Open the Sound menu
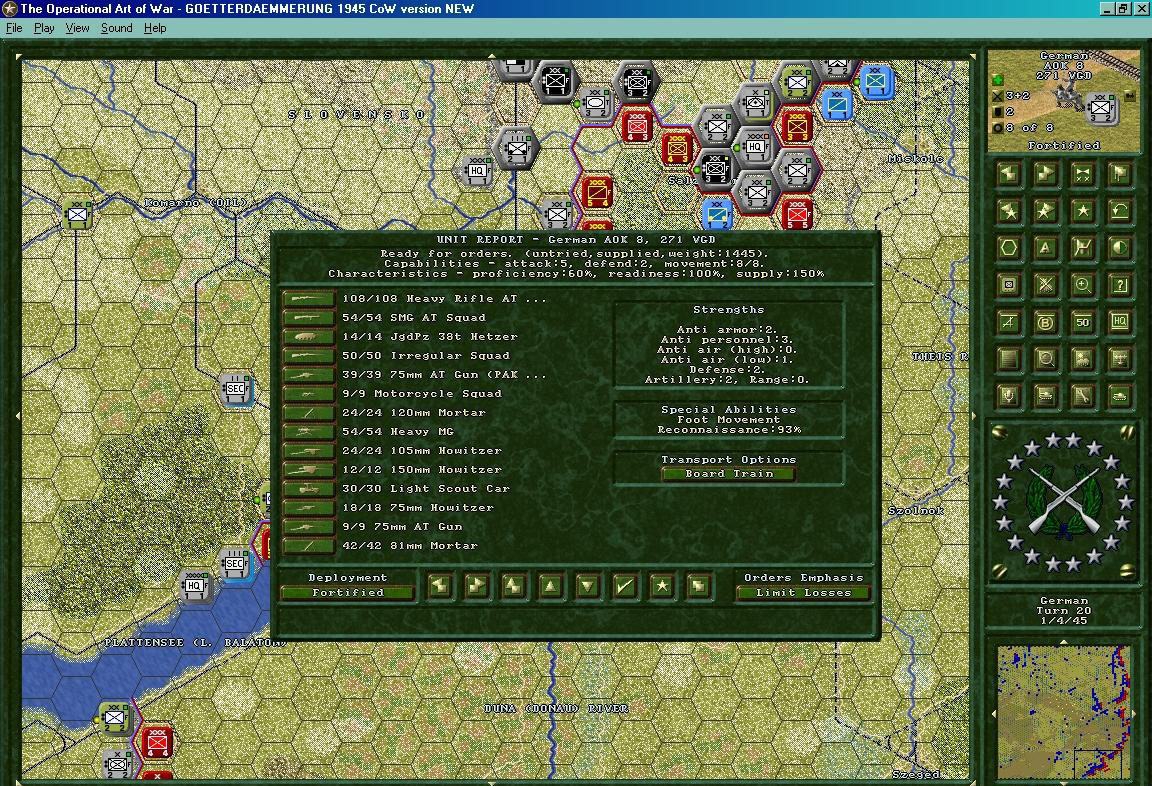 pos(116,28)
